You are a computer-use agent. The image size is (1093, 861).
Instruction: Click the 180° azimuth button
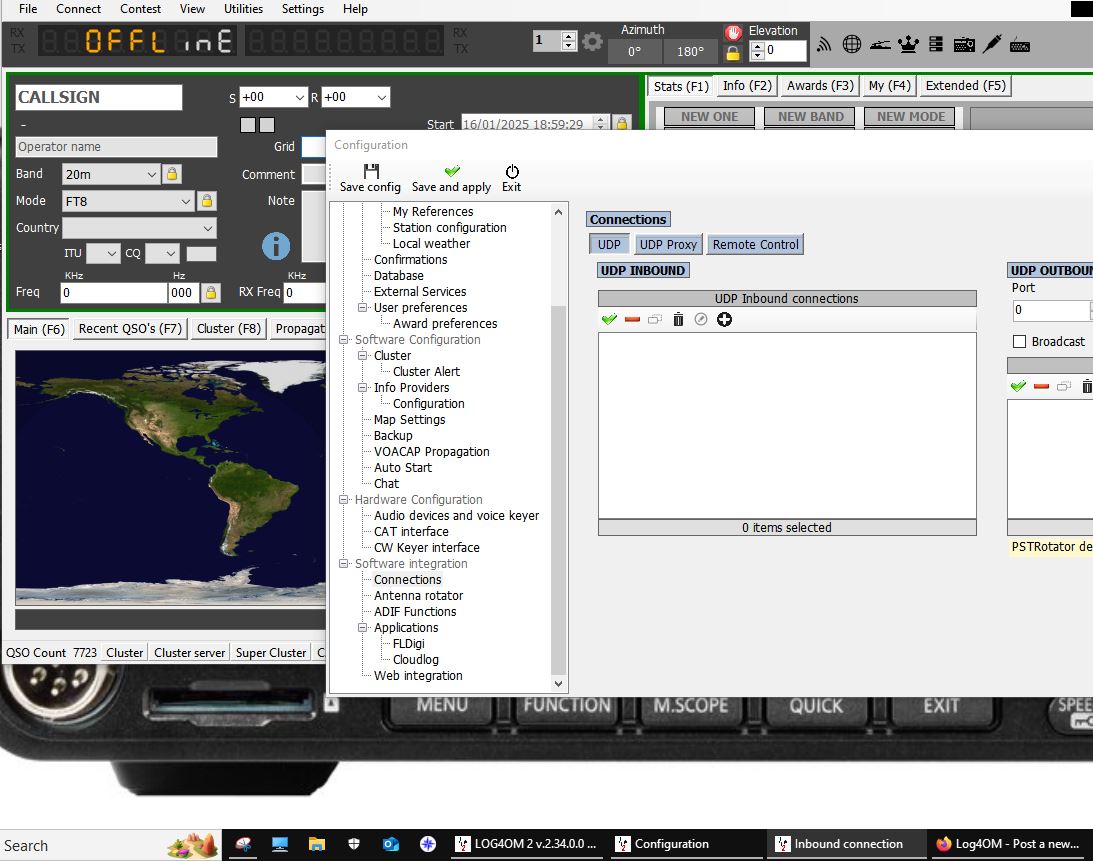pos(690,52)
